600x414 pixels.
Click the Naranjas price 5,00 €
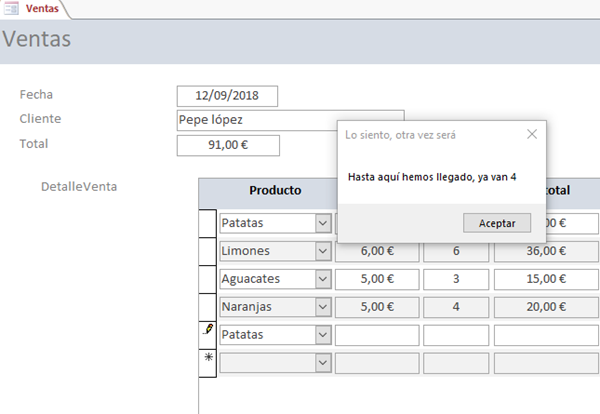377,307
